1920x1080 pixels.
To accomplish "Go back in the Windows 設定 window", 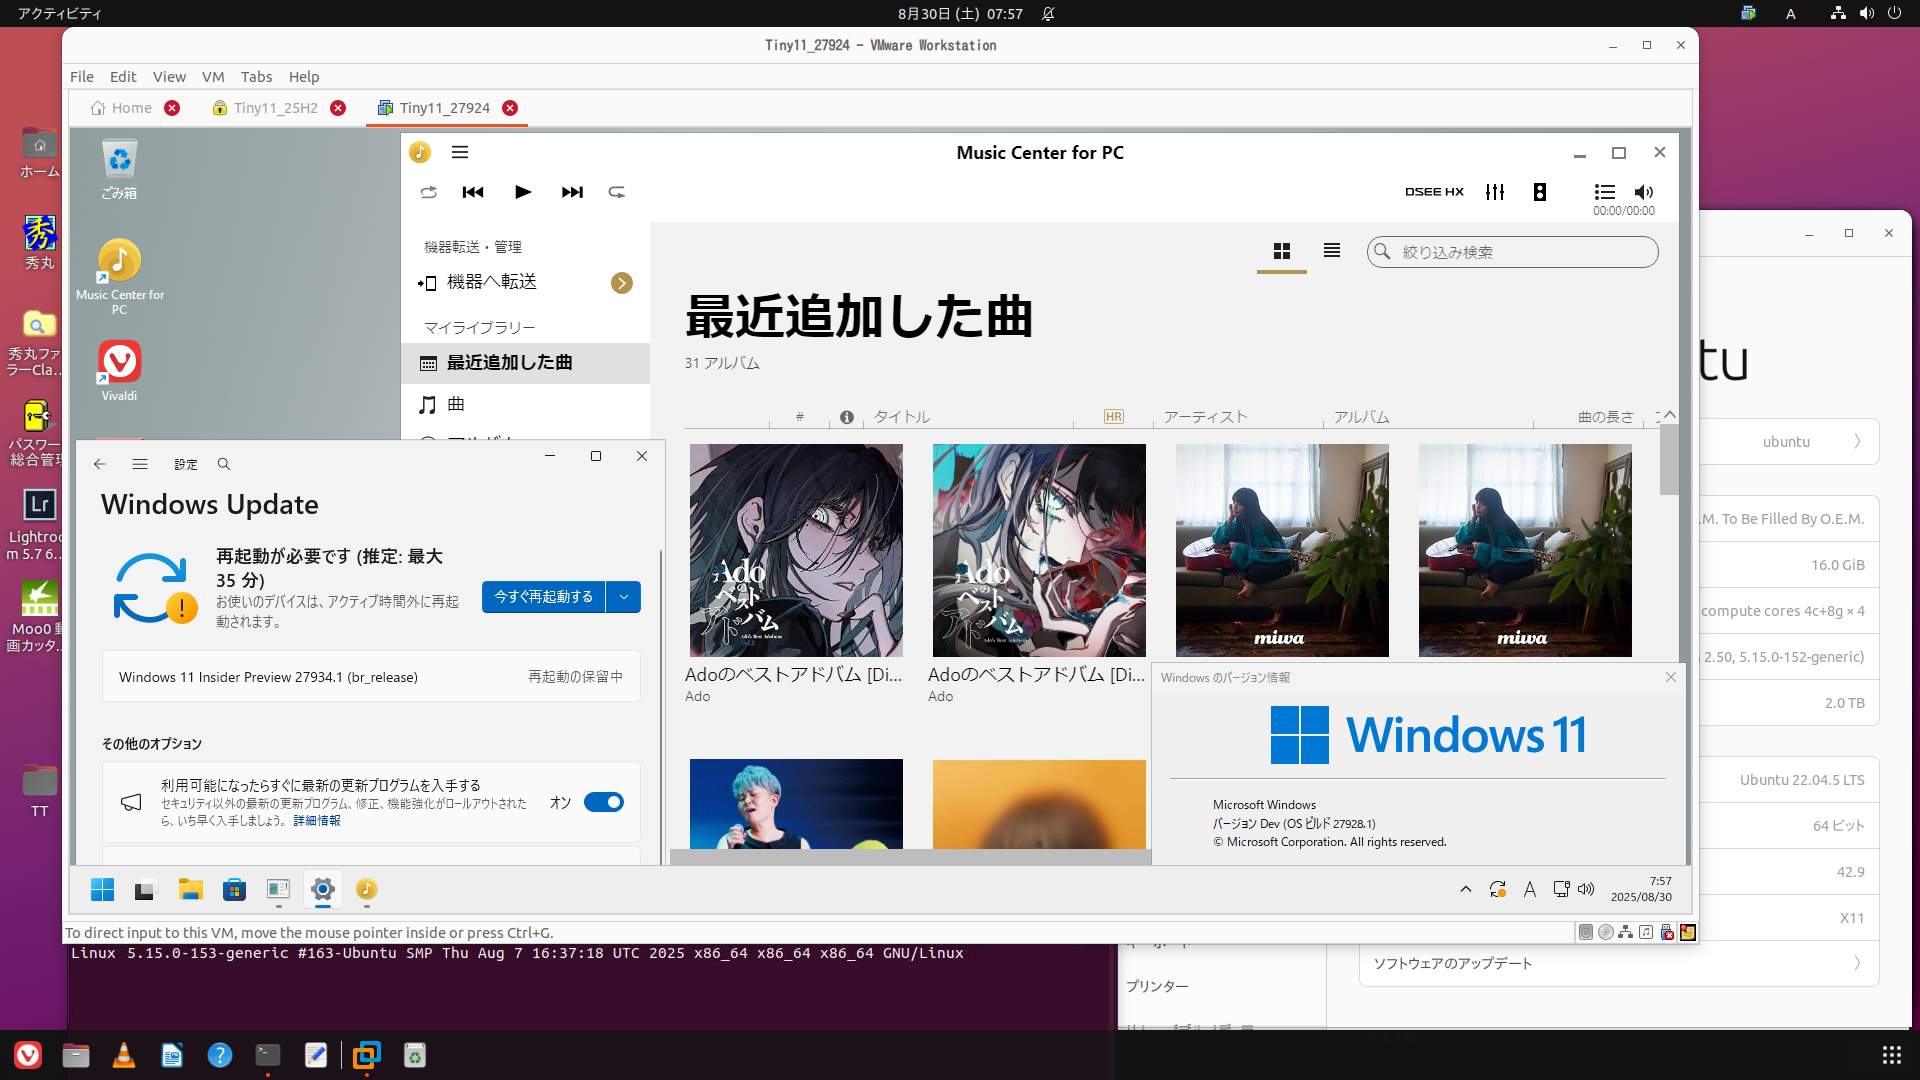I will 100,464.
